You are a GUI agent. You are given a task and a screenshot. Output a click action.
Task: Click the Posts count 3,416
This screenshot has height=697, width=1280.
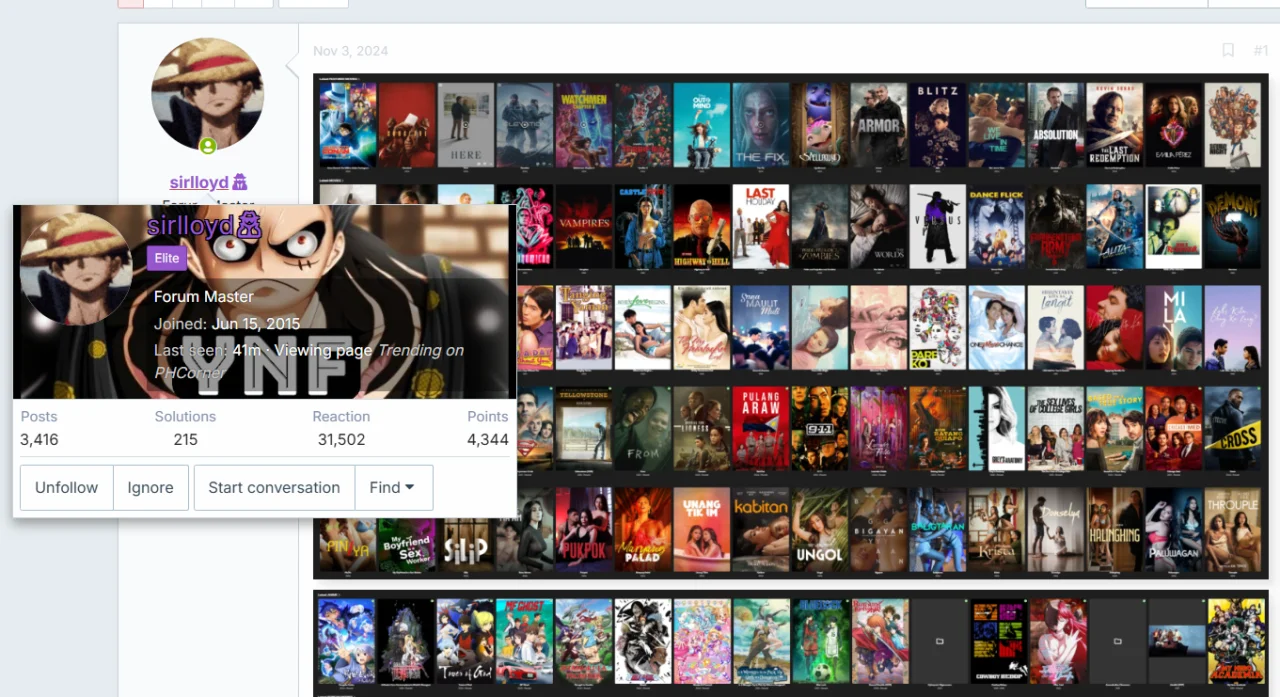[x=39, y=439]
